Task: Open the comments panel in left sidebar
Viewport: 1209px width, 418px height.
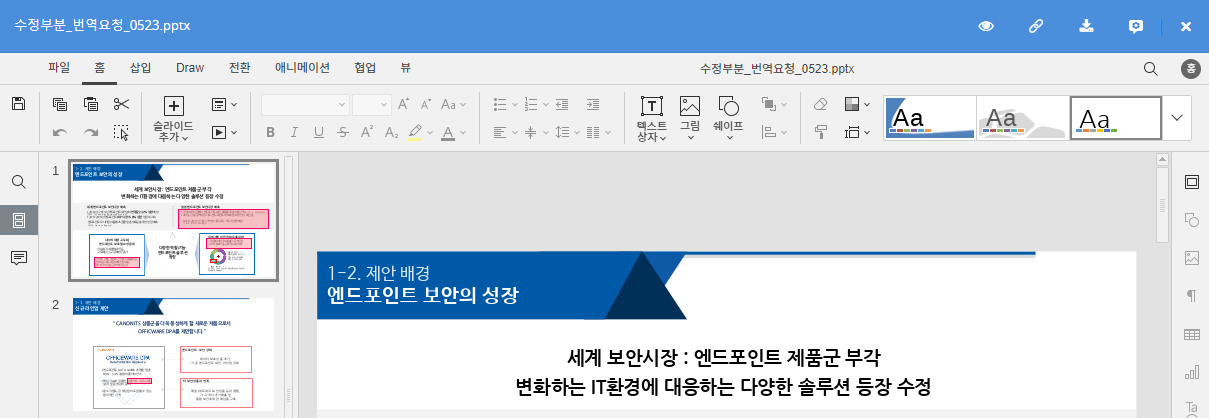Action: (18, 258)
